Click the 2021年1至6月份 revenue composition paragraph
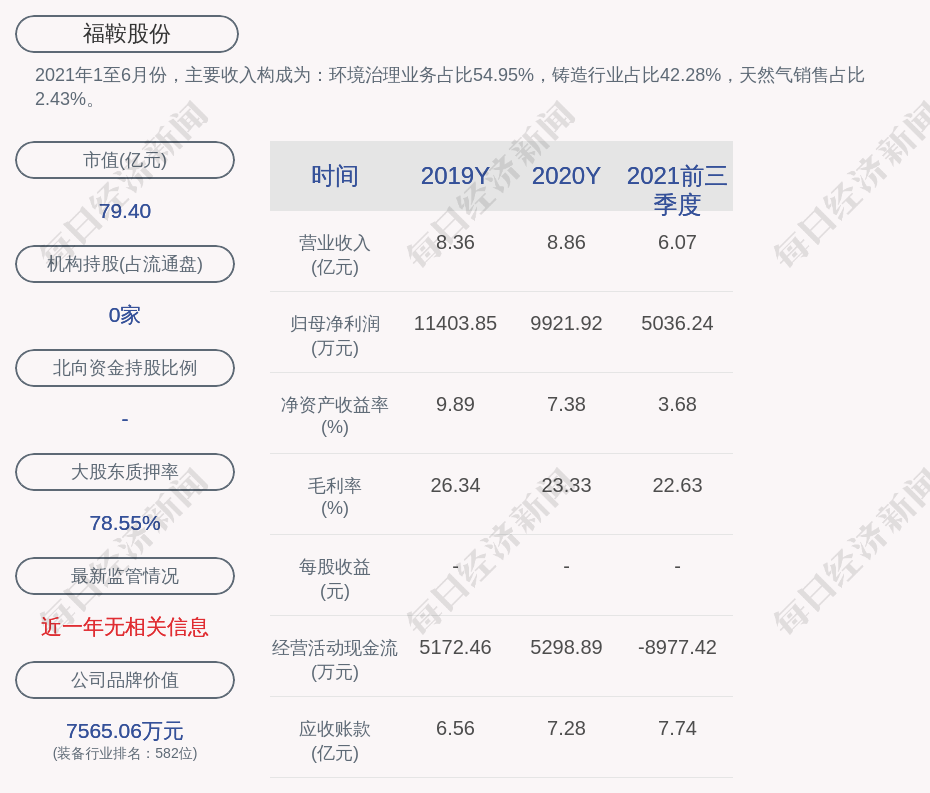The image size is (930, 793). (x=450, y=87)
